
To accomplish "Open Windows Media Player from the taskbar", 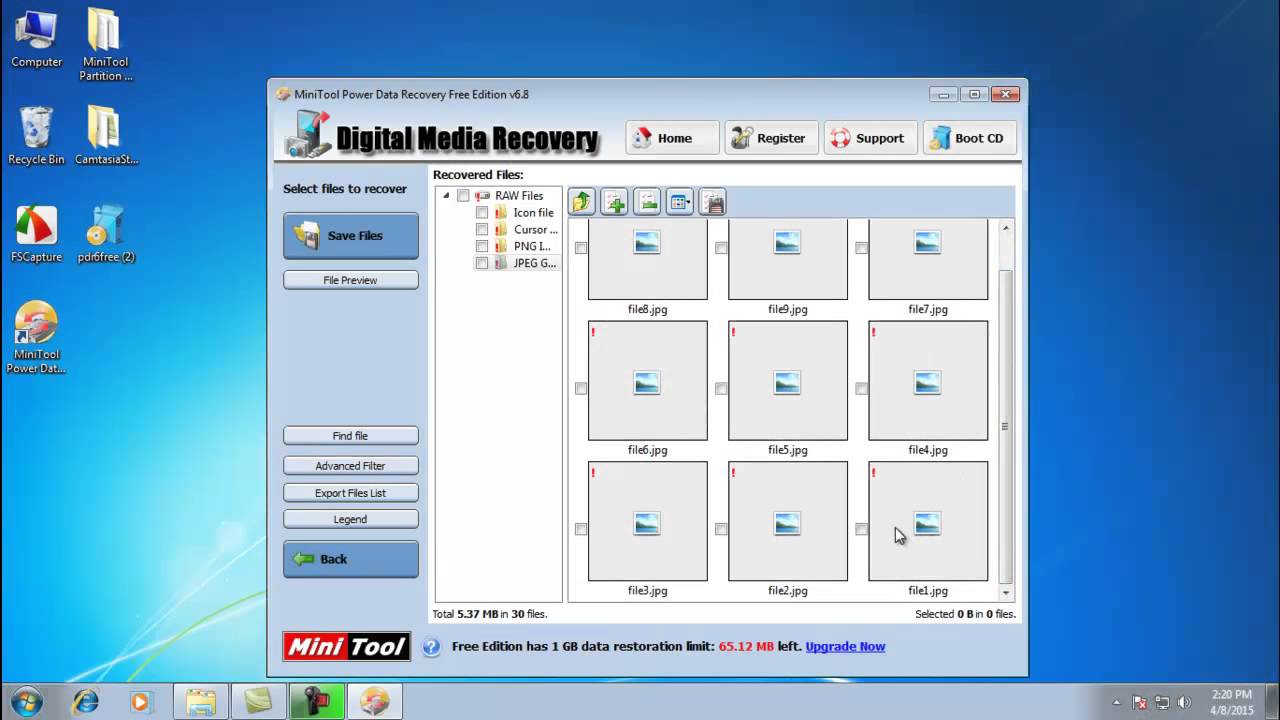I will (x=139, y=701).
